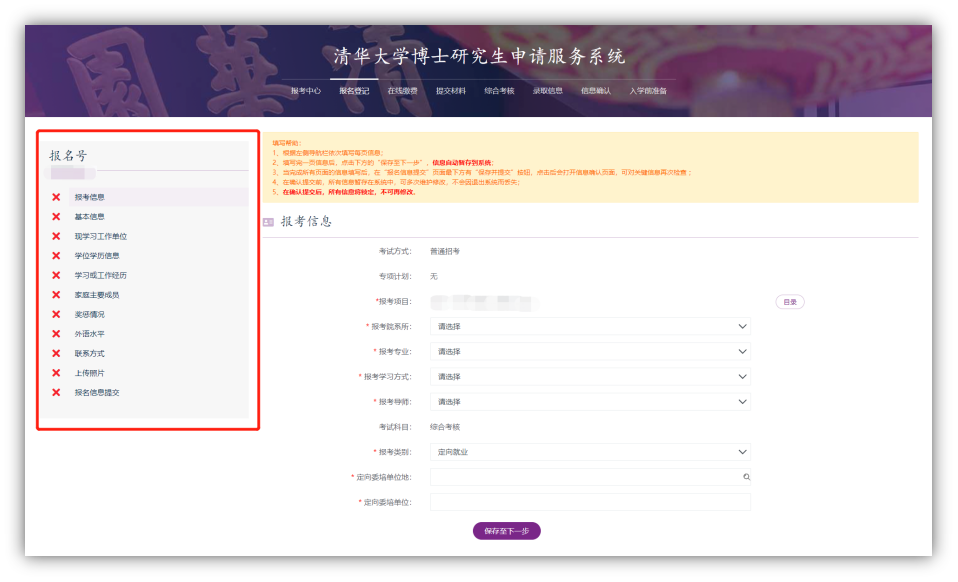Viewport: 958px width, 582px height.
Task: Open 基本信息 in the sidebar
Action: pyautogui.click(x=89, y=217)
